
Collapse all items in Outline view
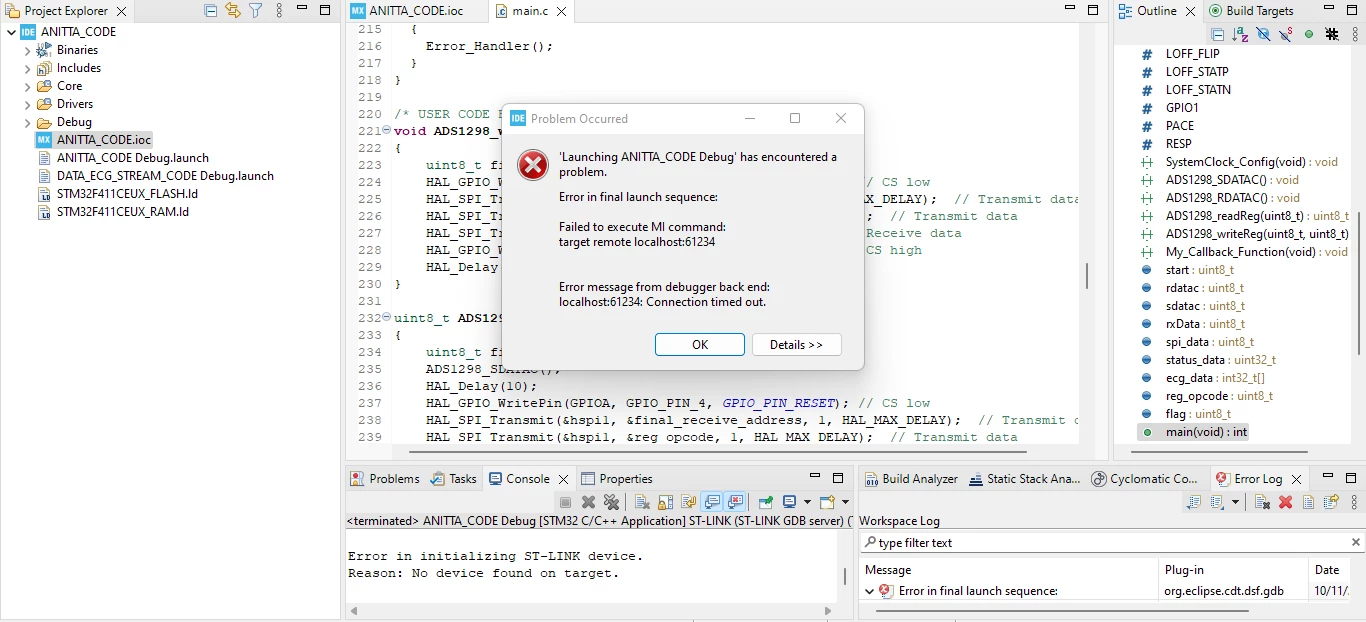click(x=1217, y=34)
